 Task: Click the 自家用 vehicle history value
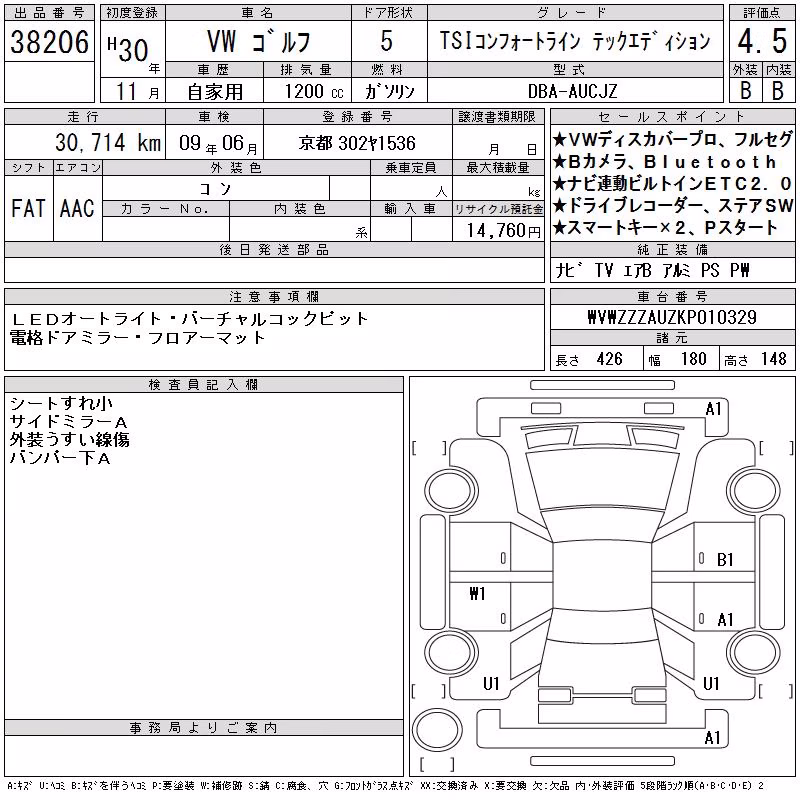click(215, 92)
